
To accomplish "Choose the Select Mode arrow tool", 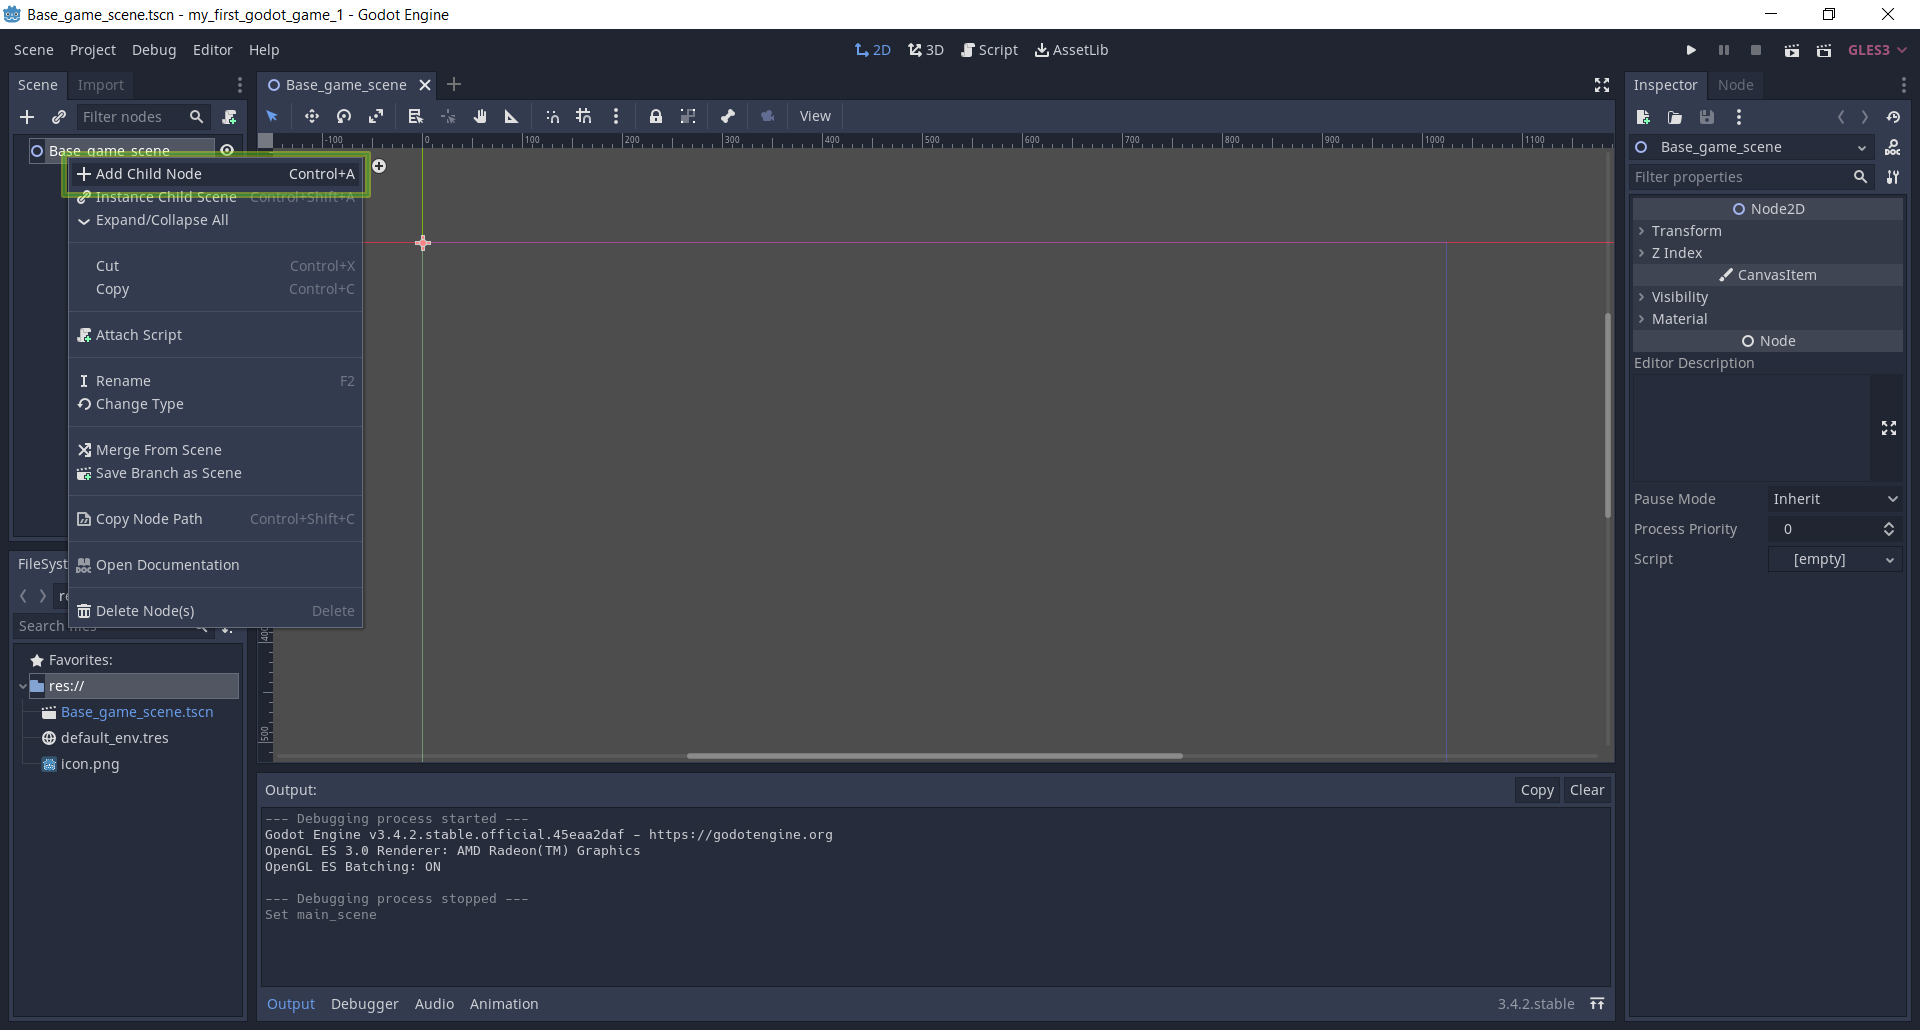I will click(272, 116).
